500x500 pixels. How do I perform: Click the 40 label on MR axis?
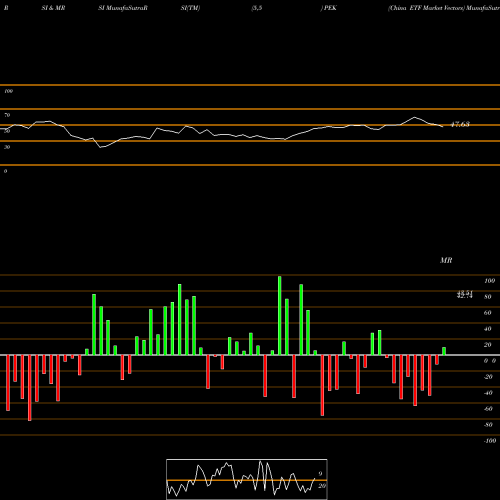487,329
